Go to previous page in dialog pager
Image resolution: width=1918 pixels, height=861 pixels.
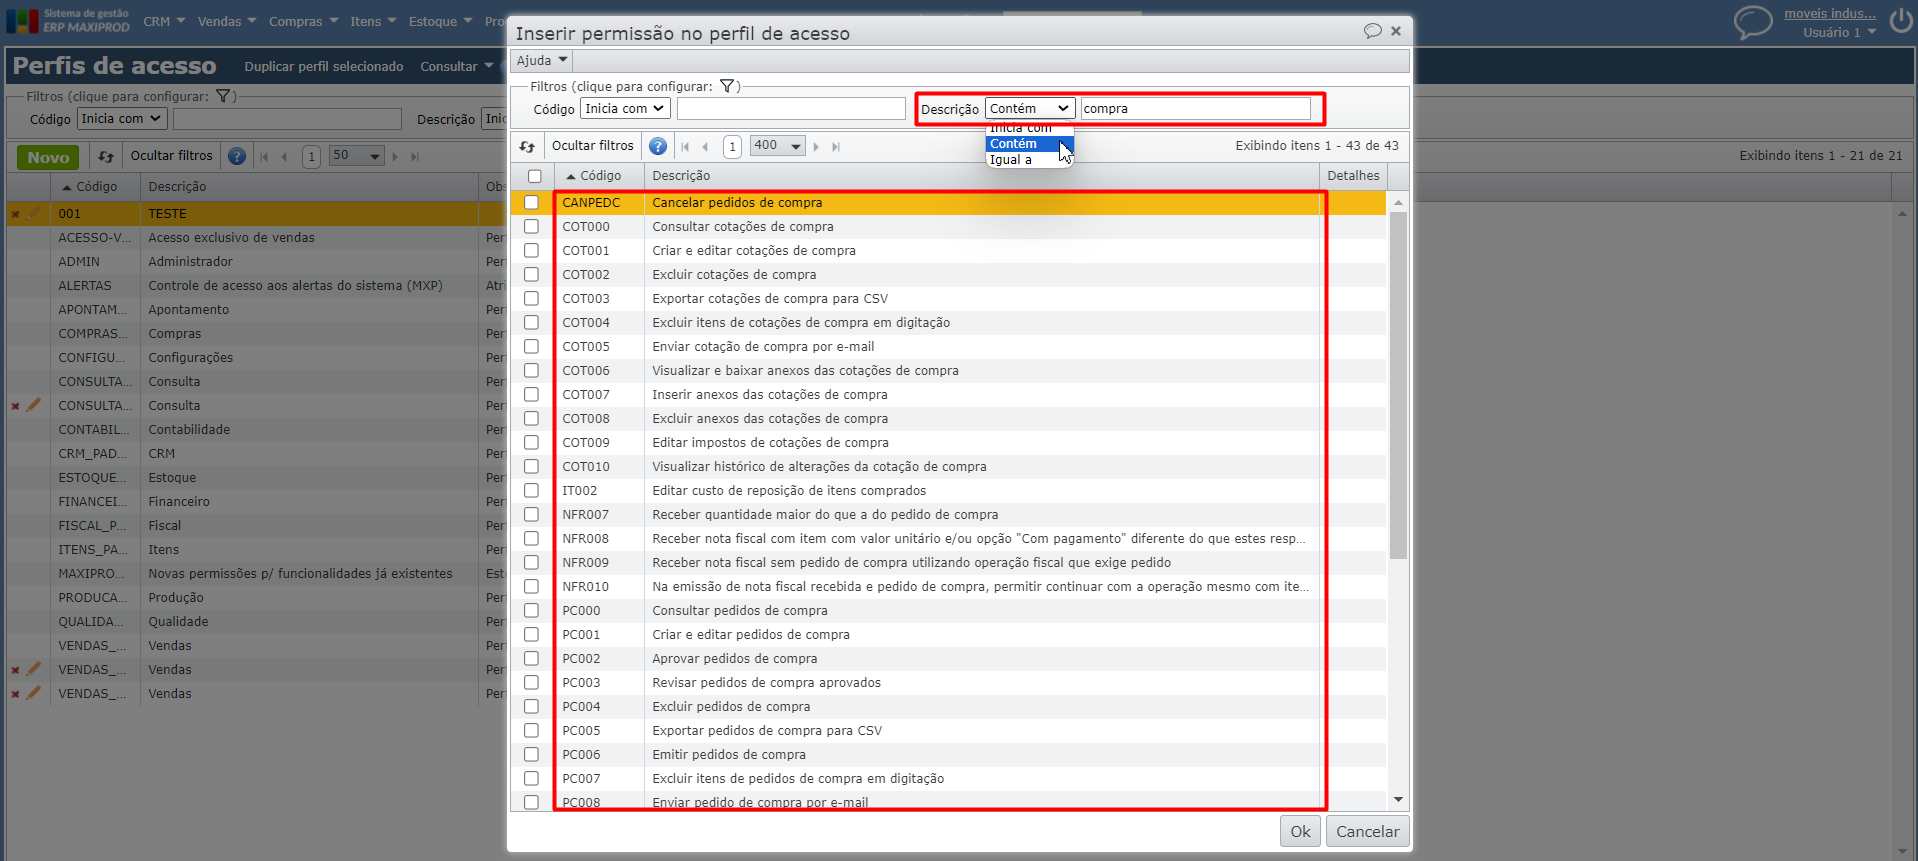[705, 146]
